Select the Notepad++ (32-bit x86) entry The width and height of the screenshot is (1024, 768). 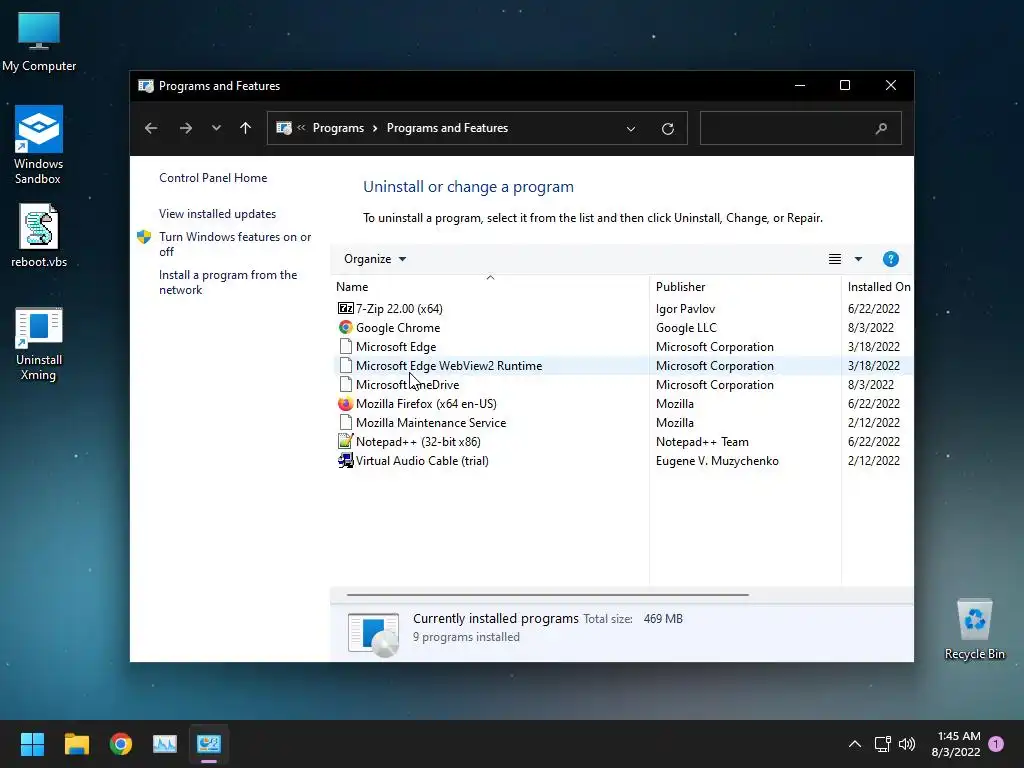click(x=624, y=441)
